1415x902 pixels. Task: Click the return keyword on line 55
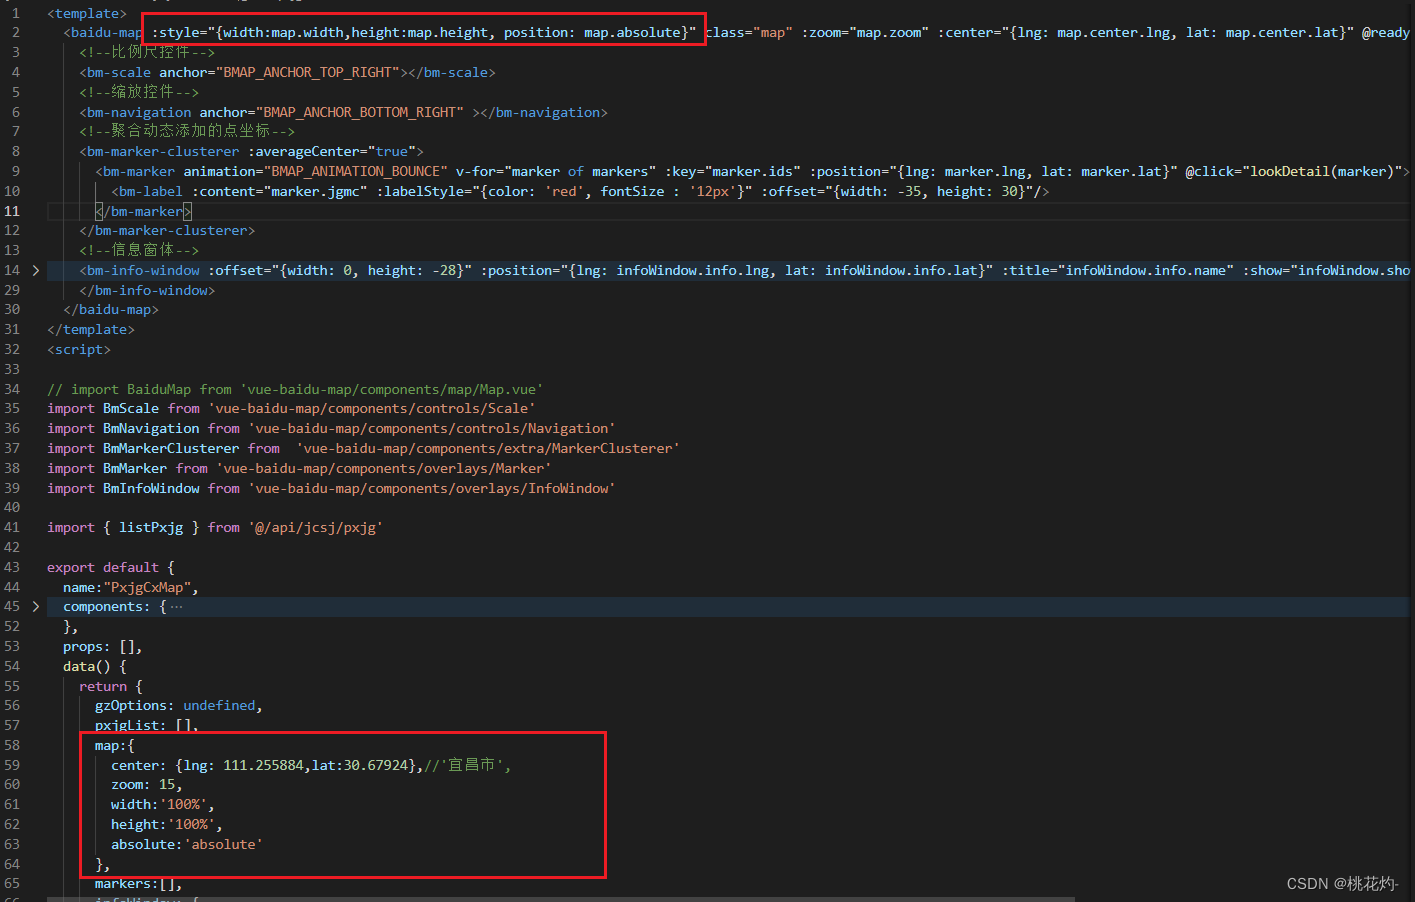click(x=103, y=687)
